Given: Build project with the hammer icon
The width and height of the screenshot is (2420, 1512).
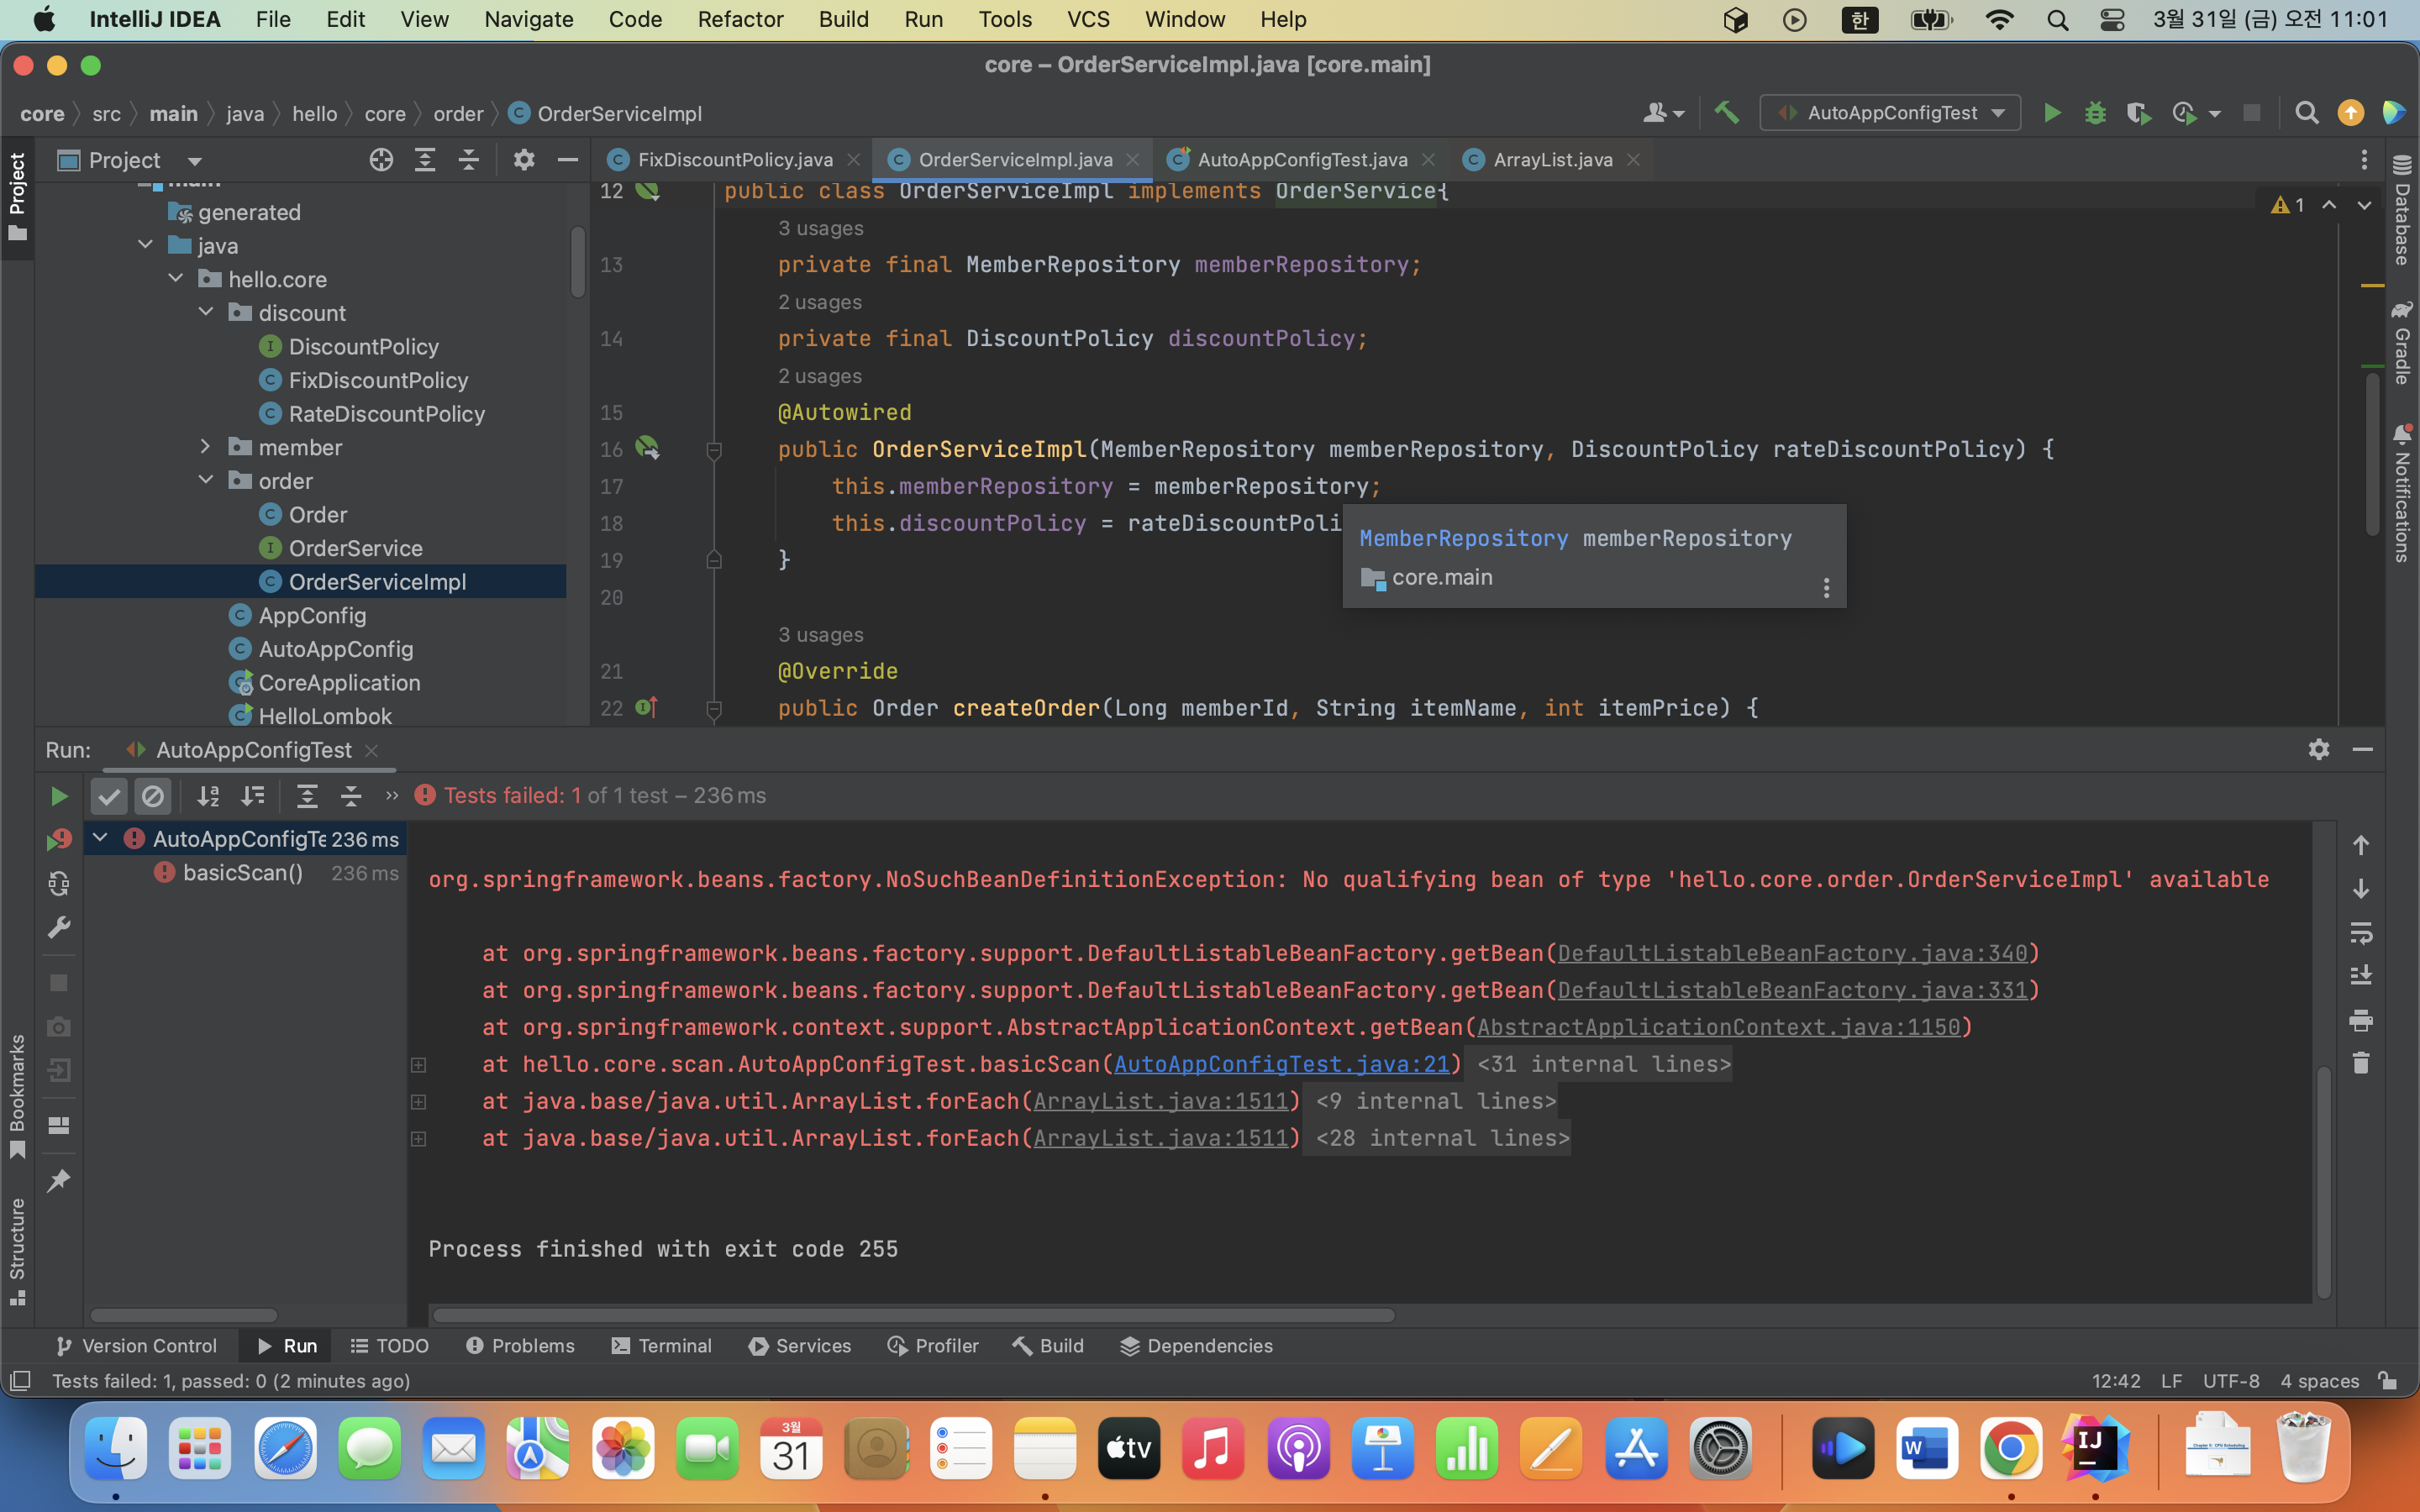Looking at the screenshot, I should (1727, 113).
